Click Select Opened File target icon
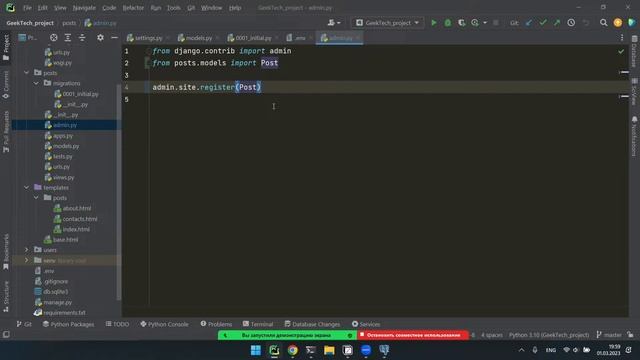 (53, 38)
